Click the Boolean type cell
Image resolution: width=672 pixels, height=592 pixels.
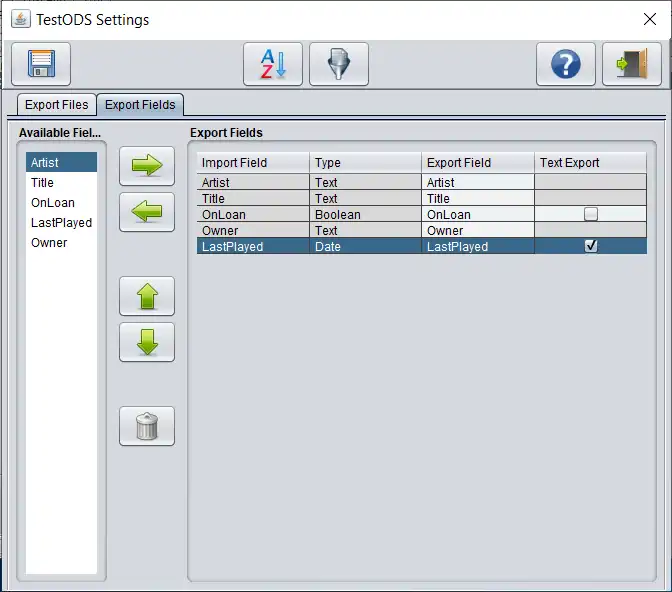tap(365, 214)
